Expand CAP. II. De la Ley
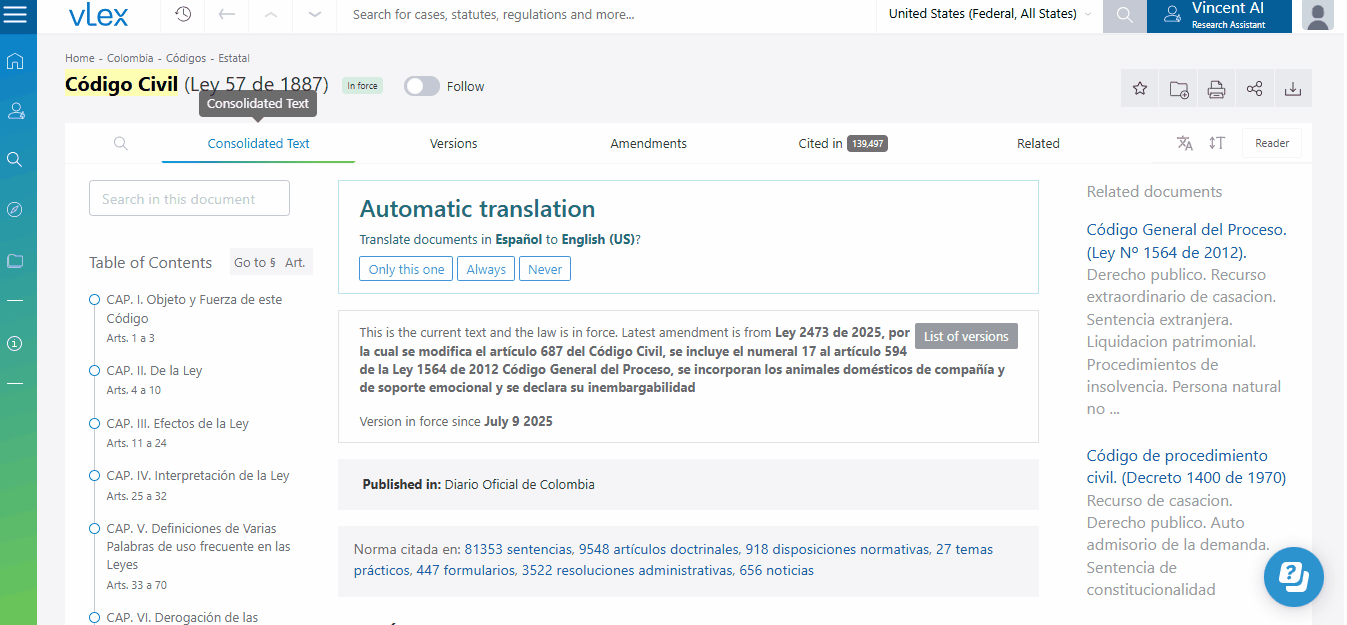This screenshot has width=1347, height=625. [154, 371]
